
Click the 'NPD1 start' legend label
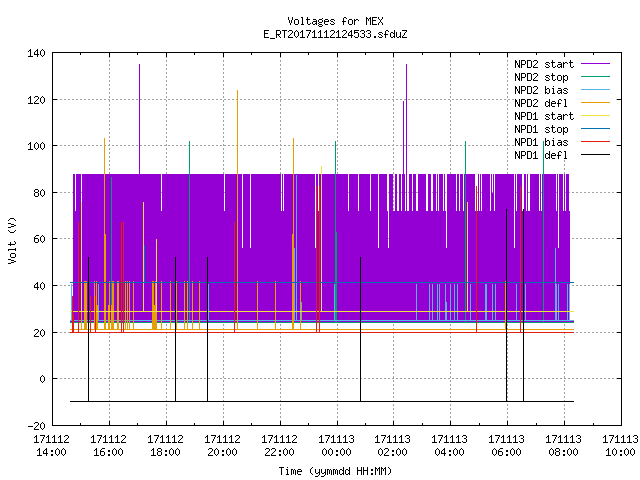point(544,116)
